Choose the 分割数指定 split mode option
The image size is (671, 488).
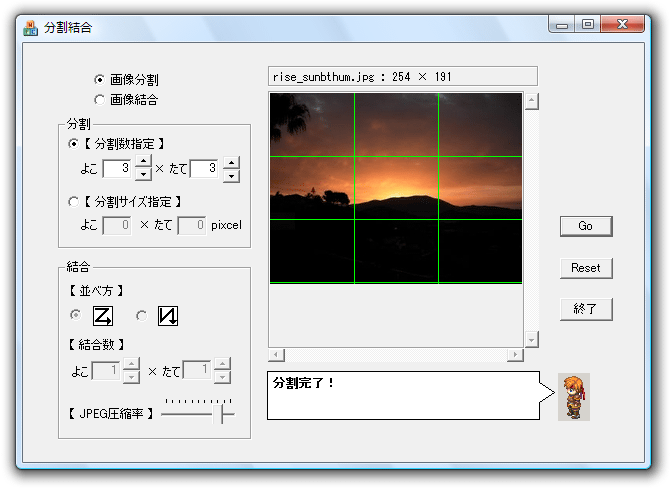74,144
